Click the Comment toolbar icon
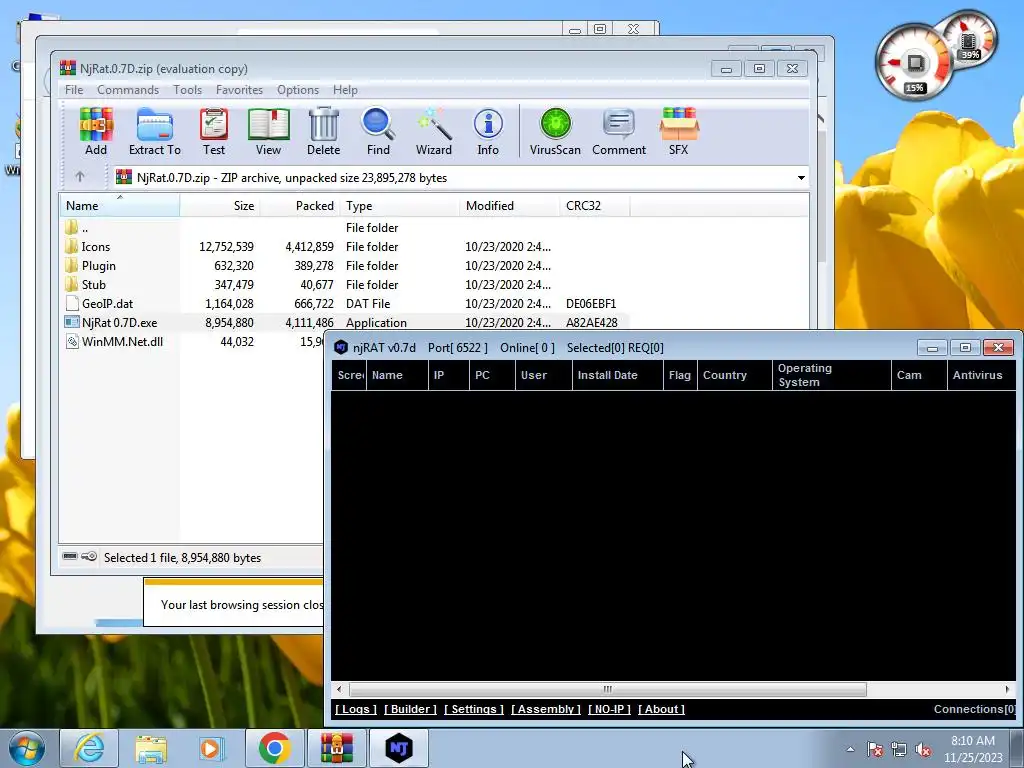This screenshot has width=1024, height=768. pos(619,131)
